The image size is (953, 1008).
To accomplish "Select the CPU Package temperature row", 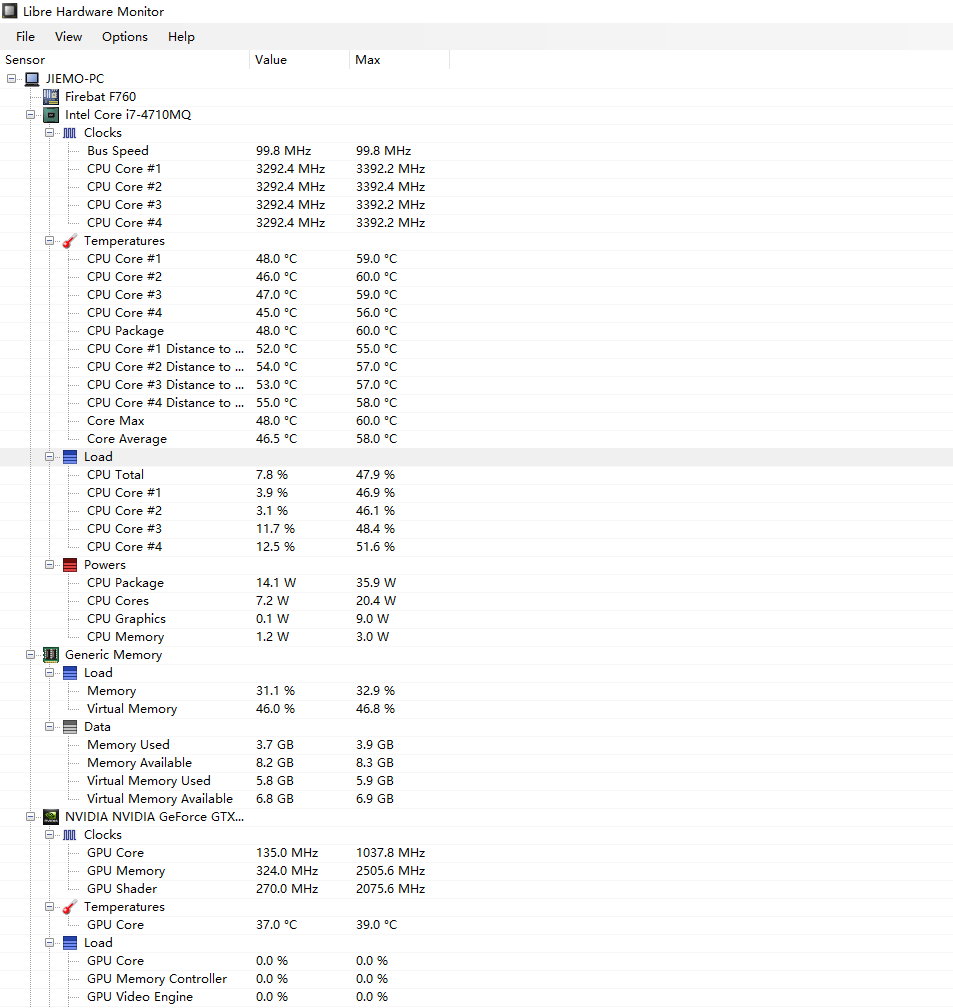I will point(476,331).
